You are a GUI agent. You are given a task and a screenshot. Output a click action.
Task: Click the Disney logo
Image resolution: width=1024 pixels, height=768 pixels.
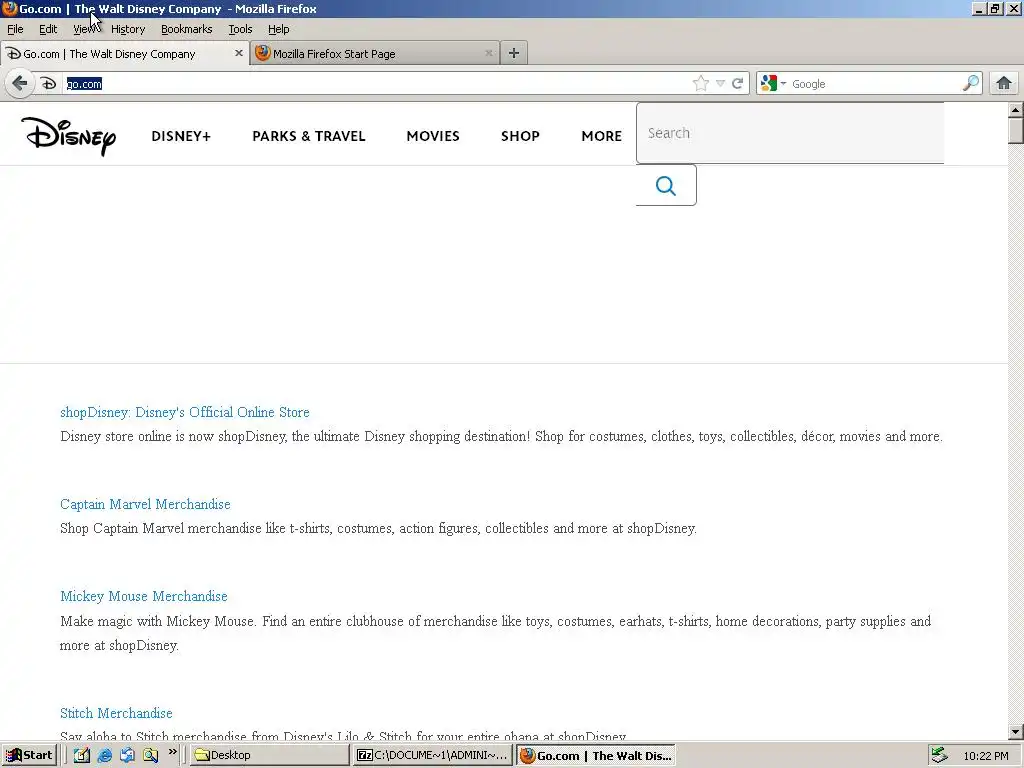pos(69,136)
